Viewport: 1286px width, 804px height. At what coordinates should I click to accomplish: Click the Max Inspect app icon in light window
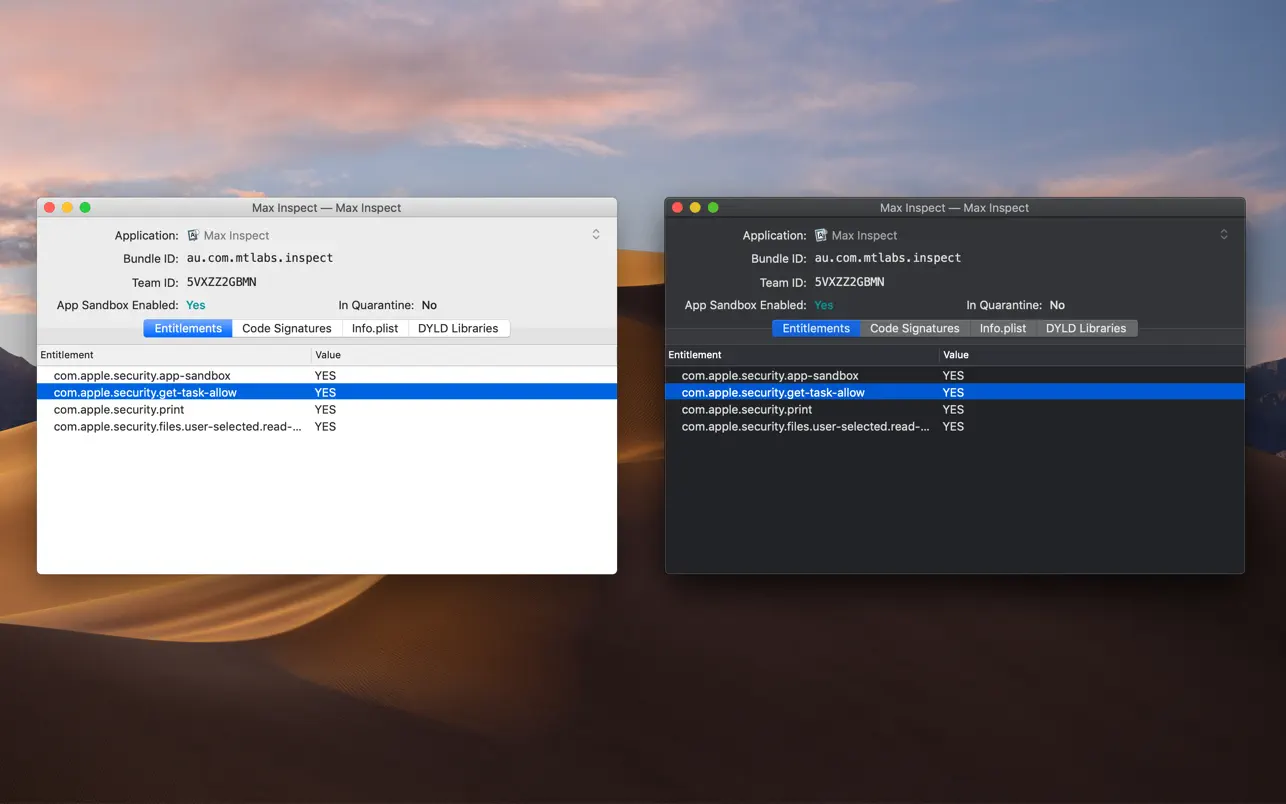192,235
